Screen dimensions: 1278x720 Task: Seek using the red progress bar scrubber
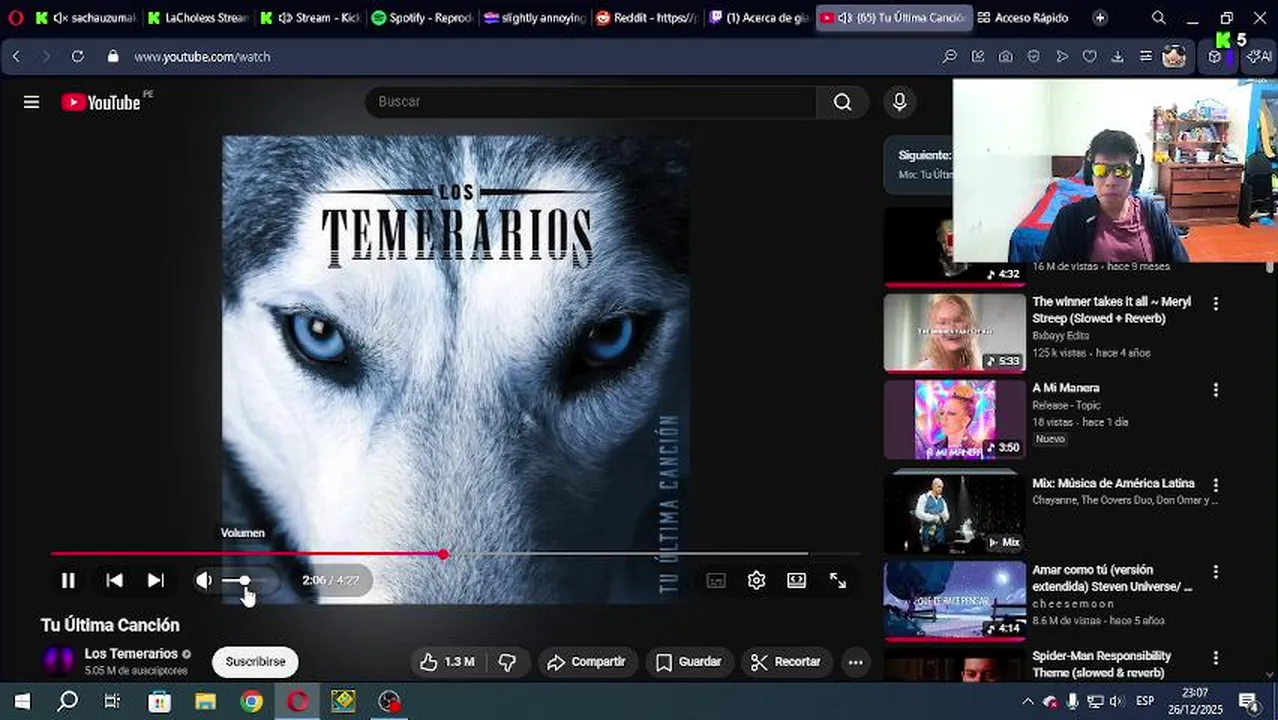(x=443, y=553)
